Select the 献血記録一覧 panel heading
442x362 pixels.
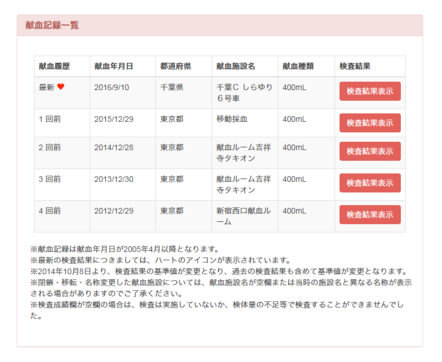[52, 25]
